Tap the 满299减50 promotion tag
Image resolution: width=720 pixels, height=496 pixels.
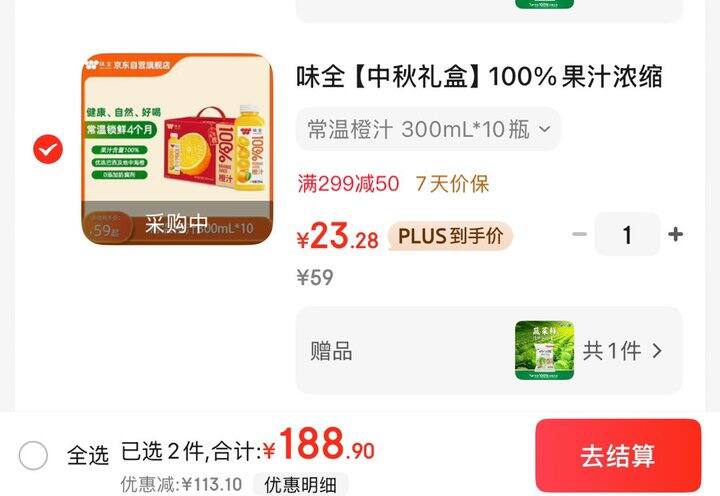pos(348,184)
